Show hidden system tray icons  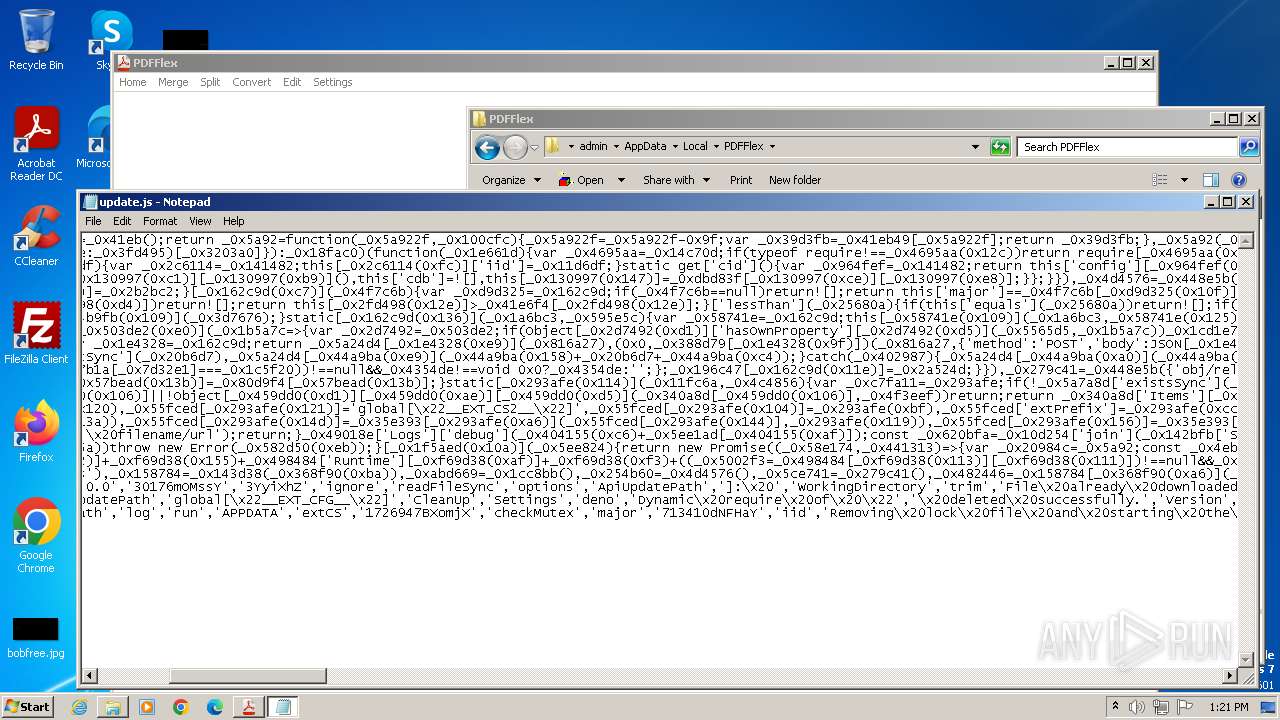point(1115,707)
